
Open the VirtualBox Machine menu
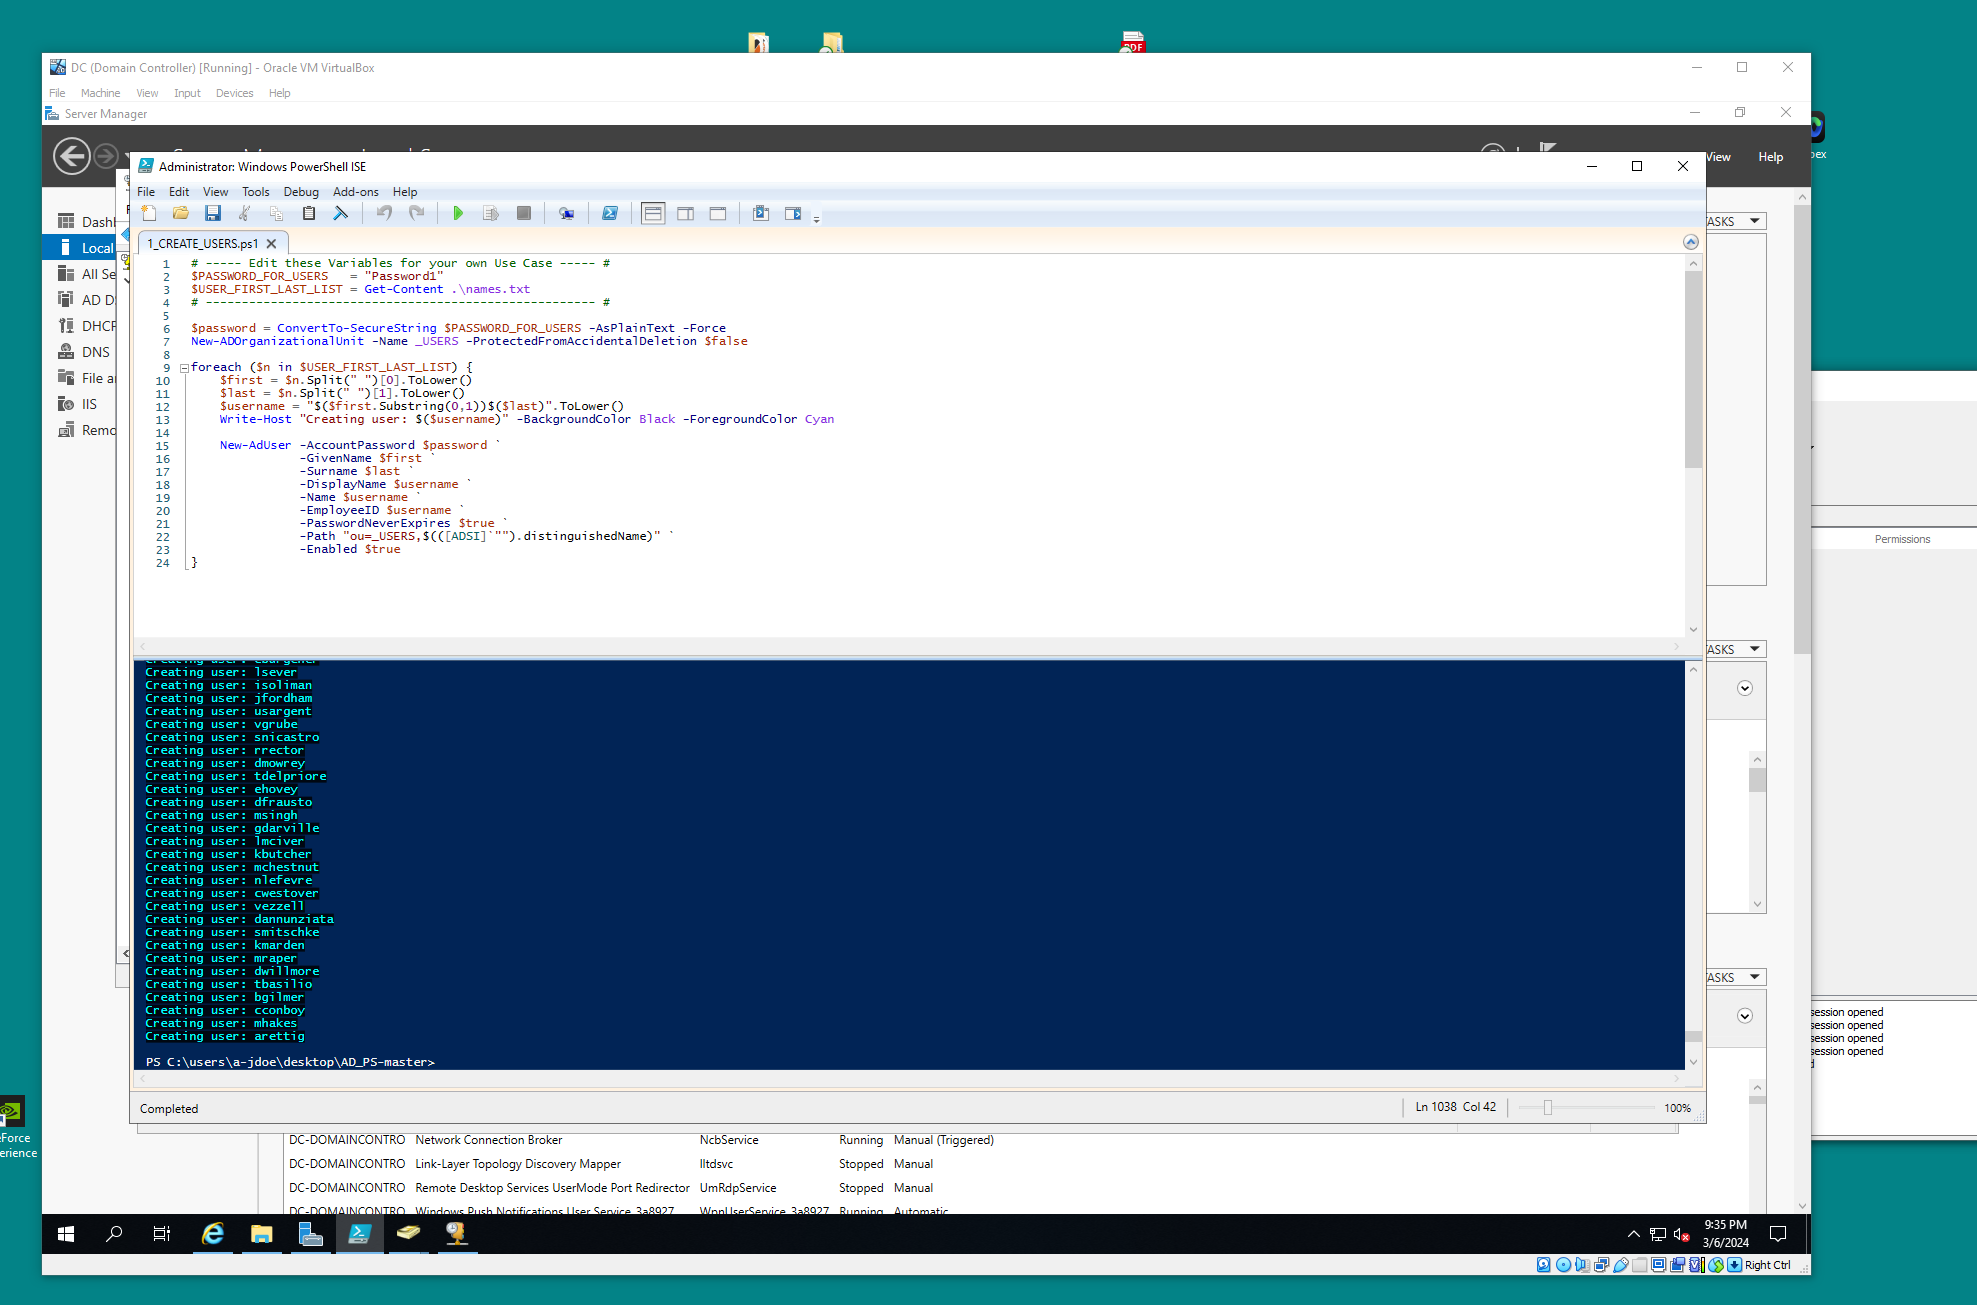tap(100, 93)
